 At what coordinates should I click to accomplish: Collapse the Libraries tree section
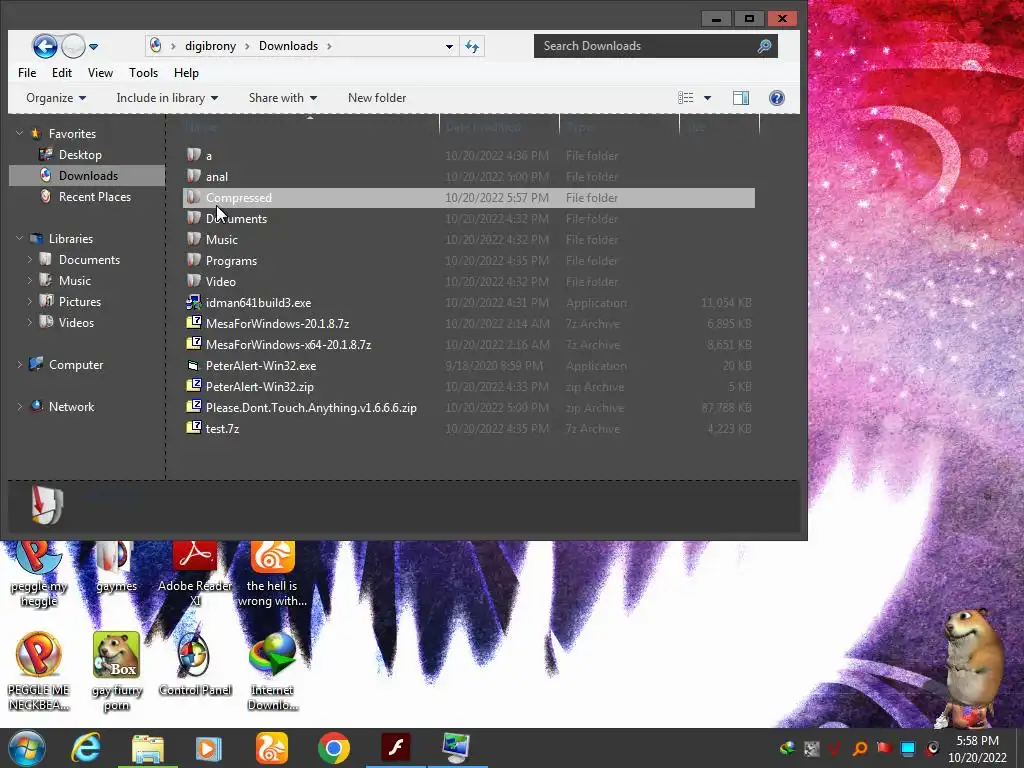[x=20, y=238]
